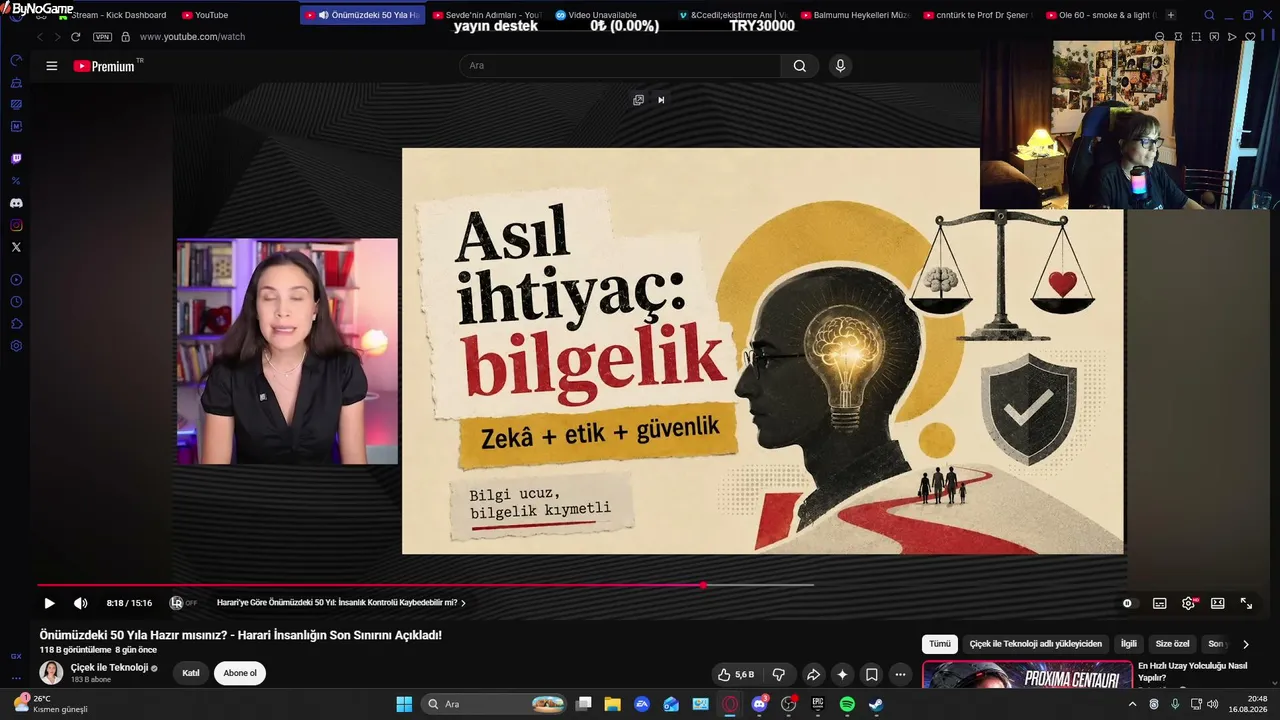Viewport: 1280px width, 720px height.
Task: Subscribe with the Abone ol button
Action: pos(240,673)
